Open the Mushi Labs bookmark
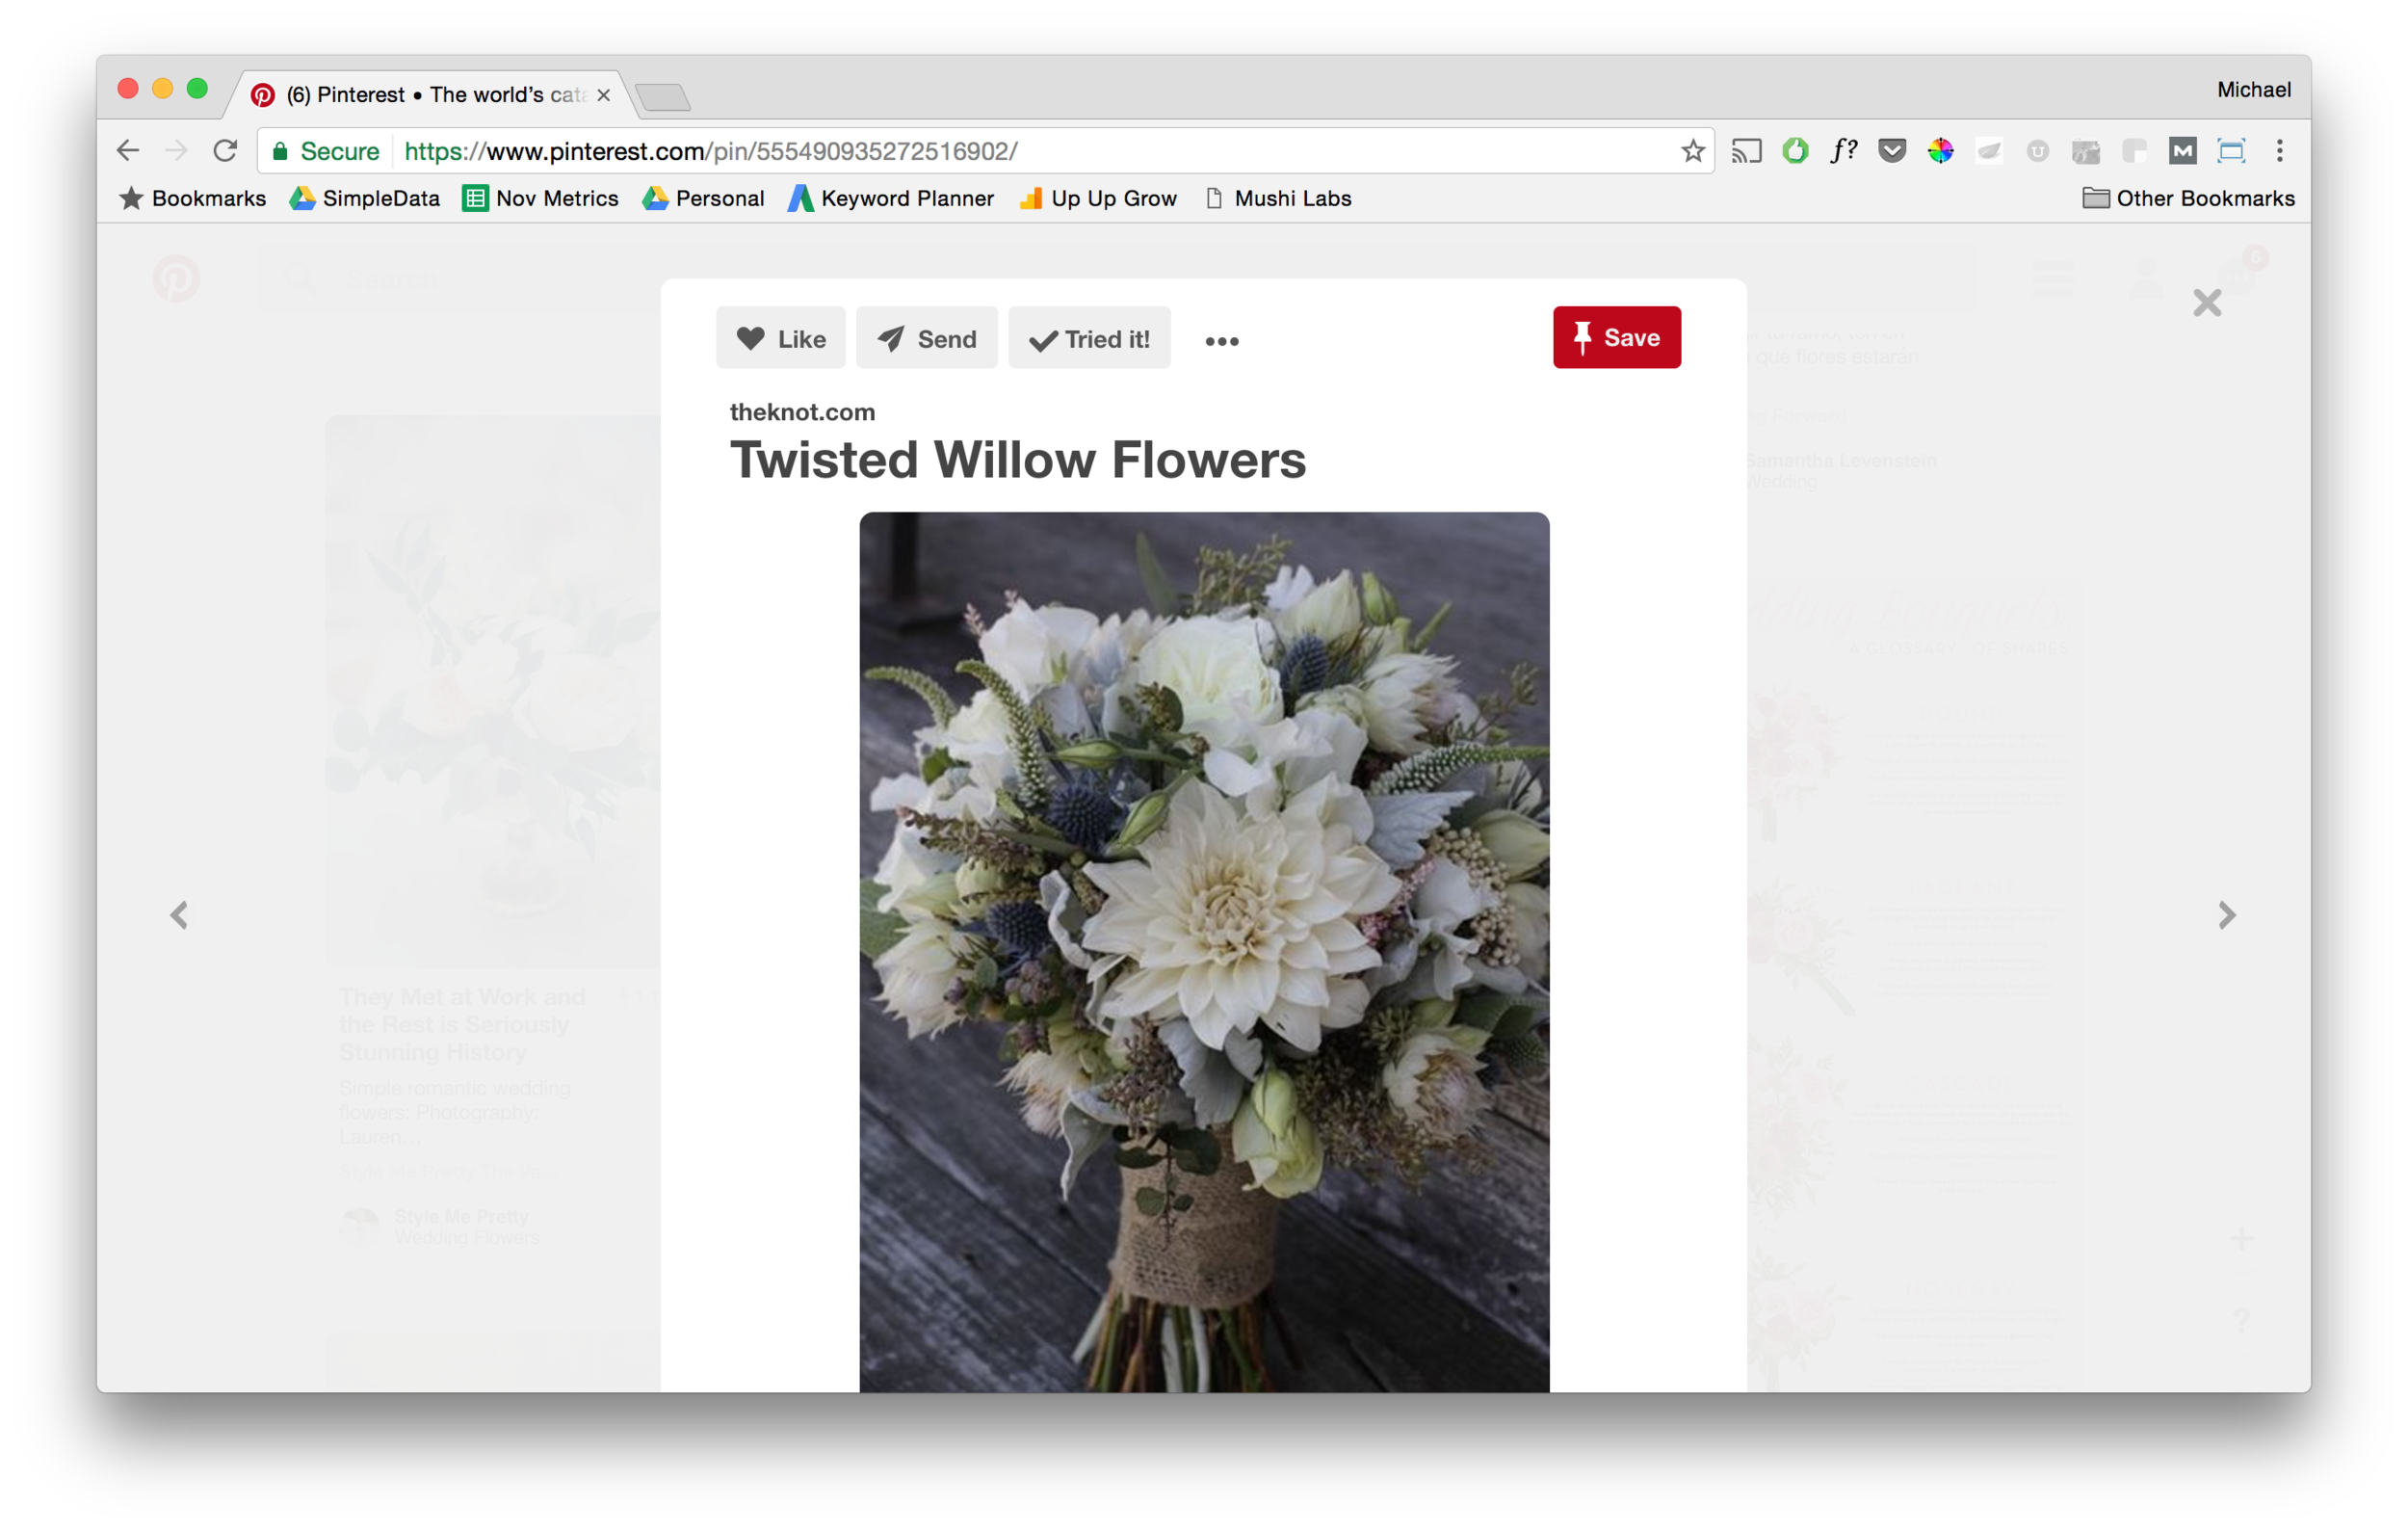 [1279, 198]
